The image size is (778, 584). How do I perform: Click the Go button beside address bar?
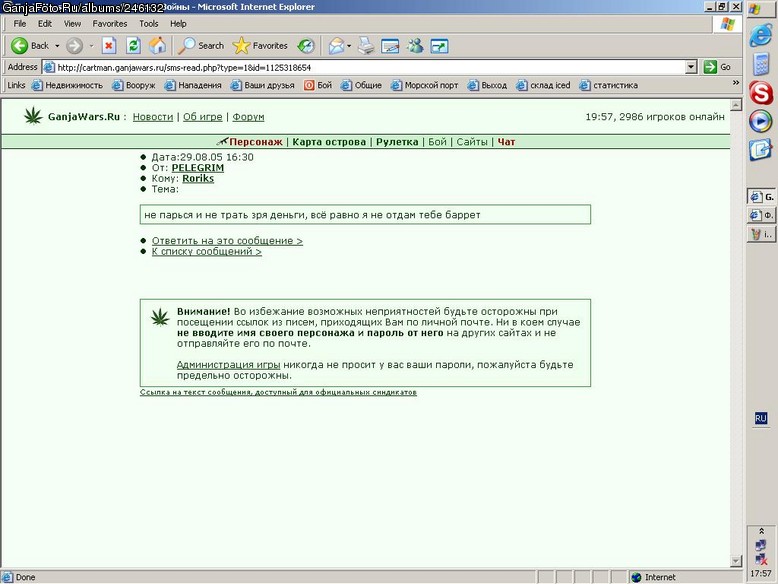(717, 67)
